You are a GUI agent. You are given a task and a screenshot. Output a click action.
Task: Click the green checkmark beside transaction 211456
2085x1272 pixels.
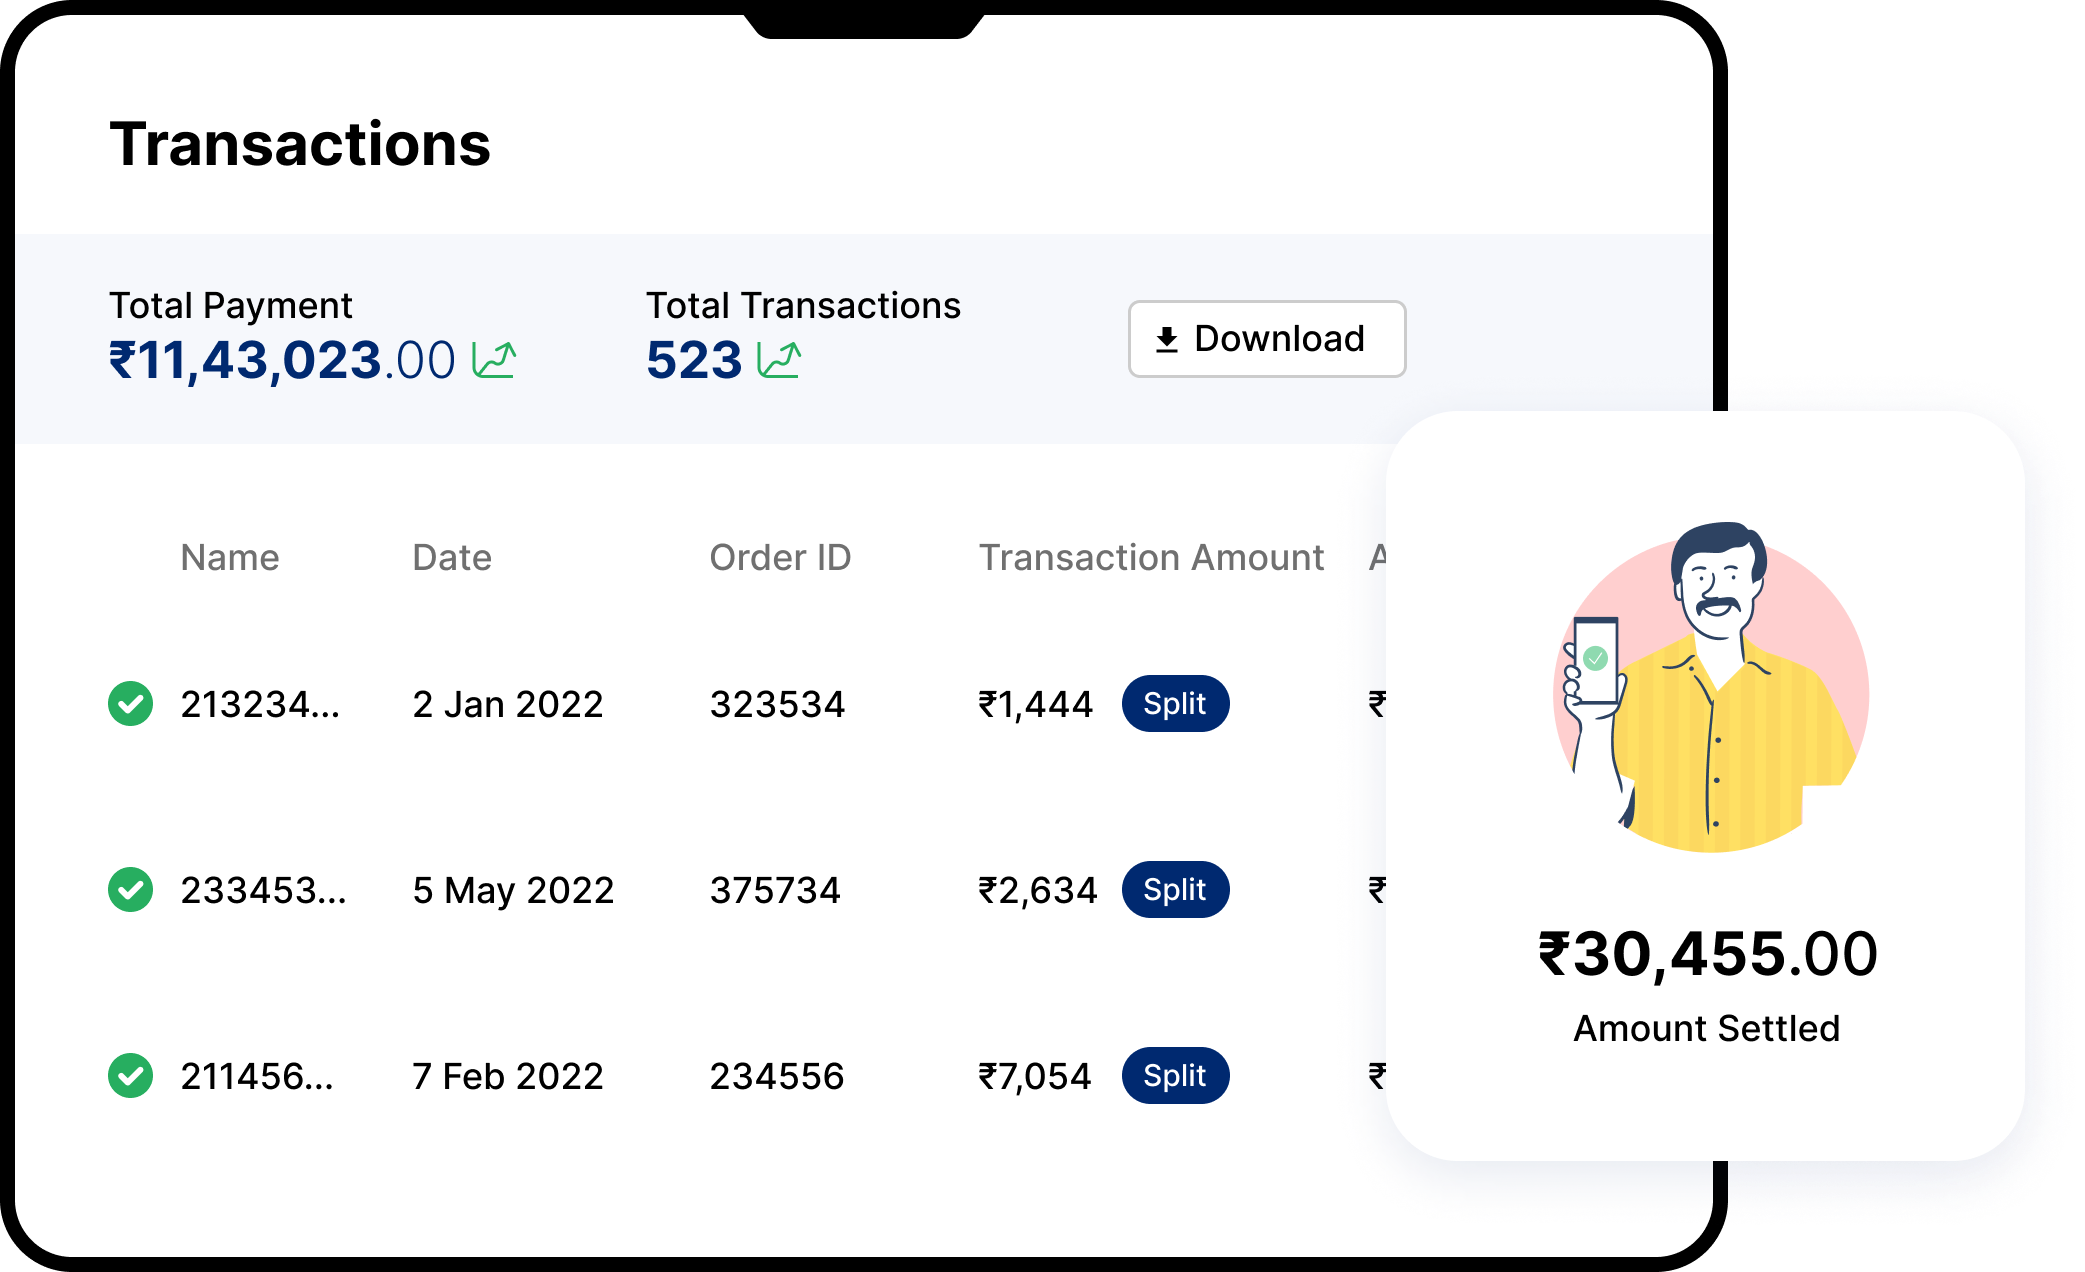point(130,1076)
